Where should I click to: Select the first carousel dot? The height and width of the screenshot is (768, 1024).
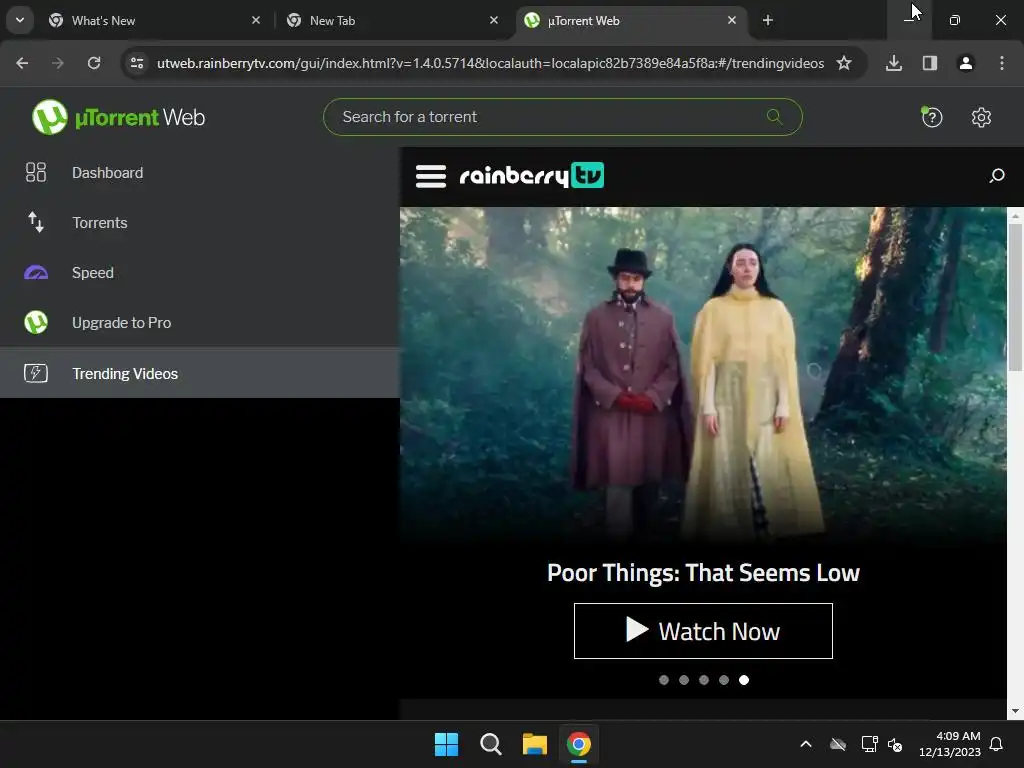click(664, 680)
